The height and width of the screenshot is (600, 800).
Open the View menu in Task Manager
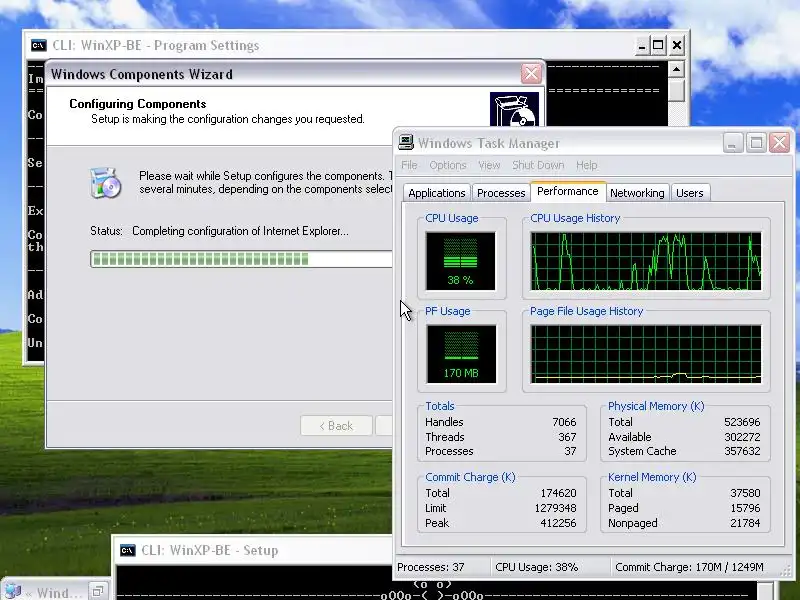point(489,165)
